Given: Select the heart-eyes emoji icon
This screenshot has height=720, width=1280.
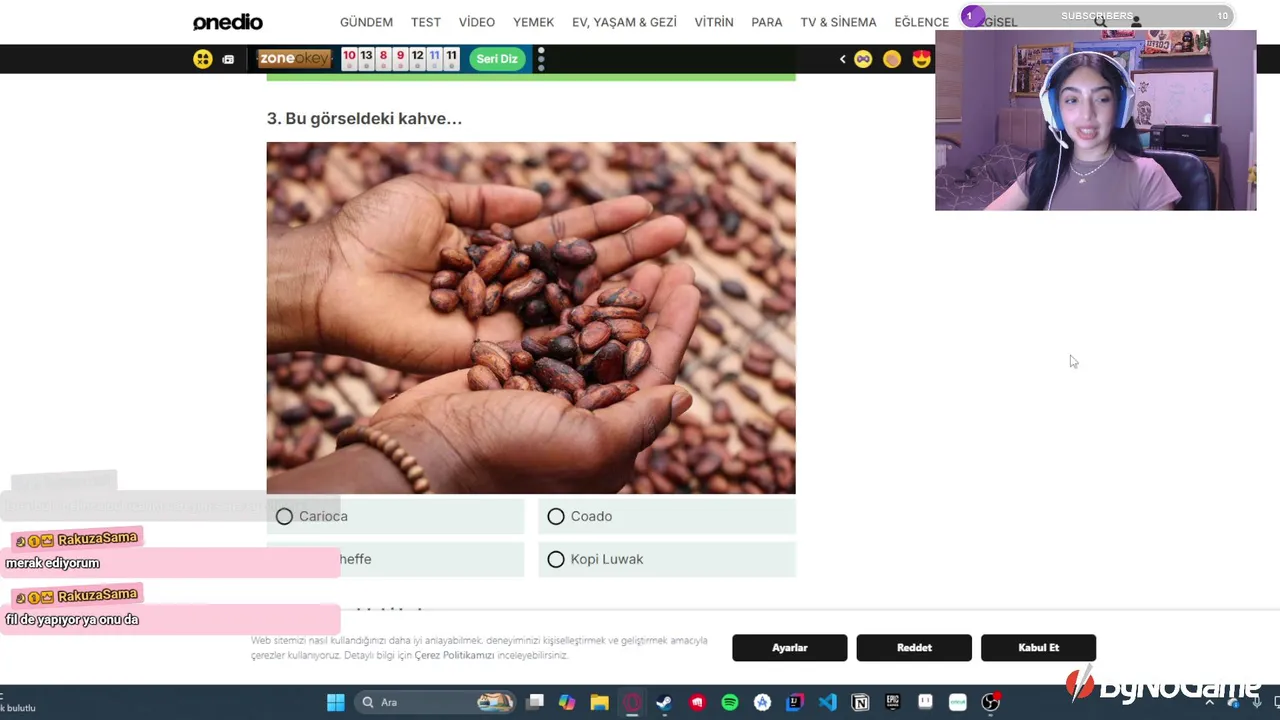Looking at the screenshot, I should click(x=921, y=59).
